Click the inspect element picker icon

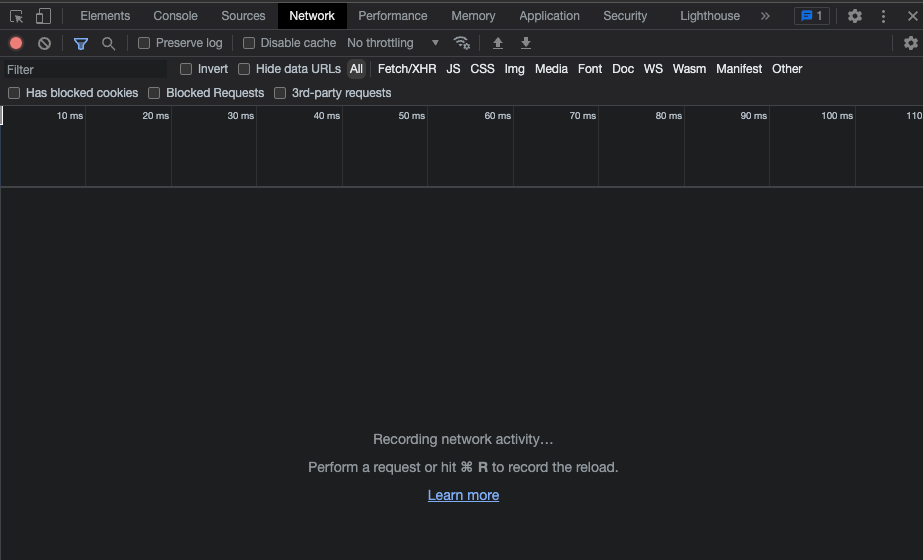click(17, 16)
